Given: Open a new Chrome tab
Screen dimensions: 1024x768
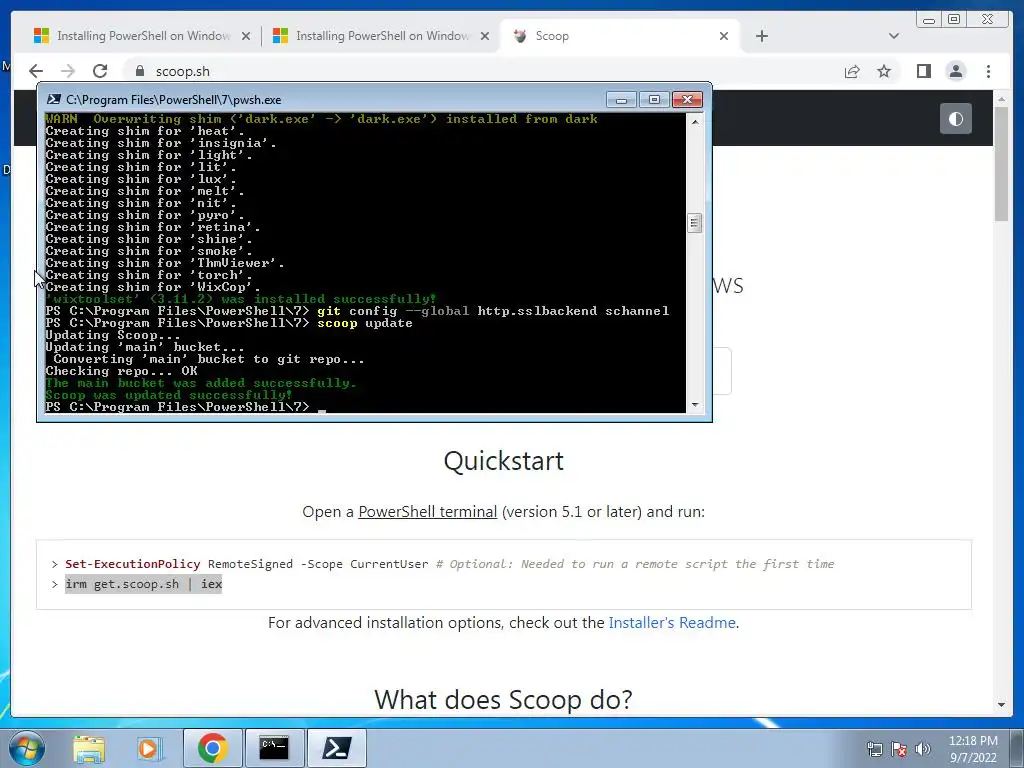Looking at the screenshot, I should [761, 36].
